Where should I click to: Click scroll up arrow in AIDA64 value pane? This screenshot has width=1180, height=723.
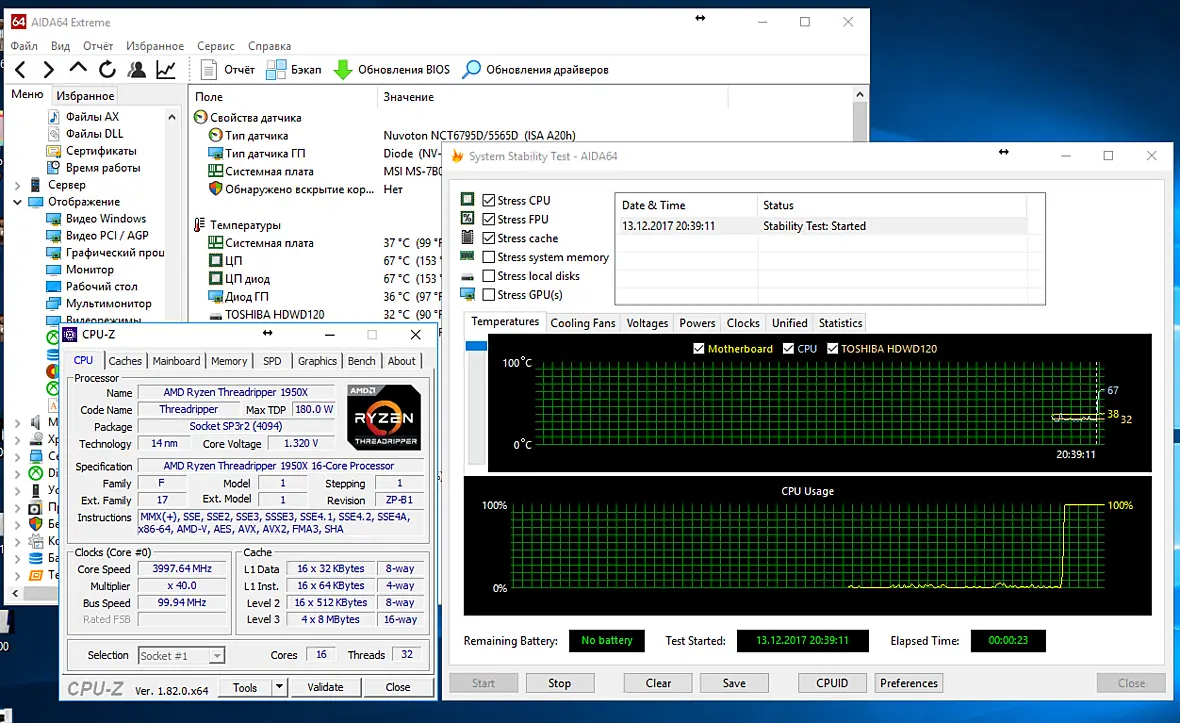pyautogui.click(x=859, y=95)
